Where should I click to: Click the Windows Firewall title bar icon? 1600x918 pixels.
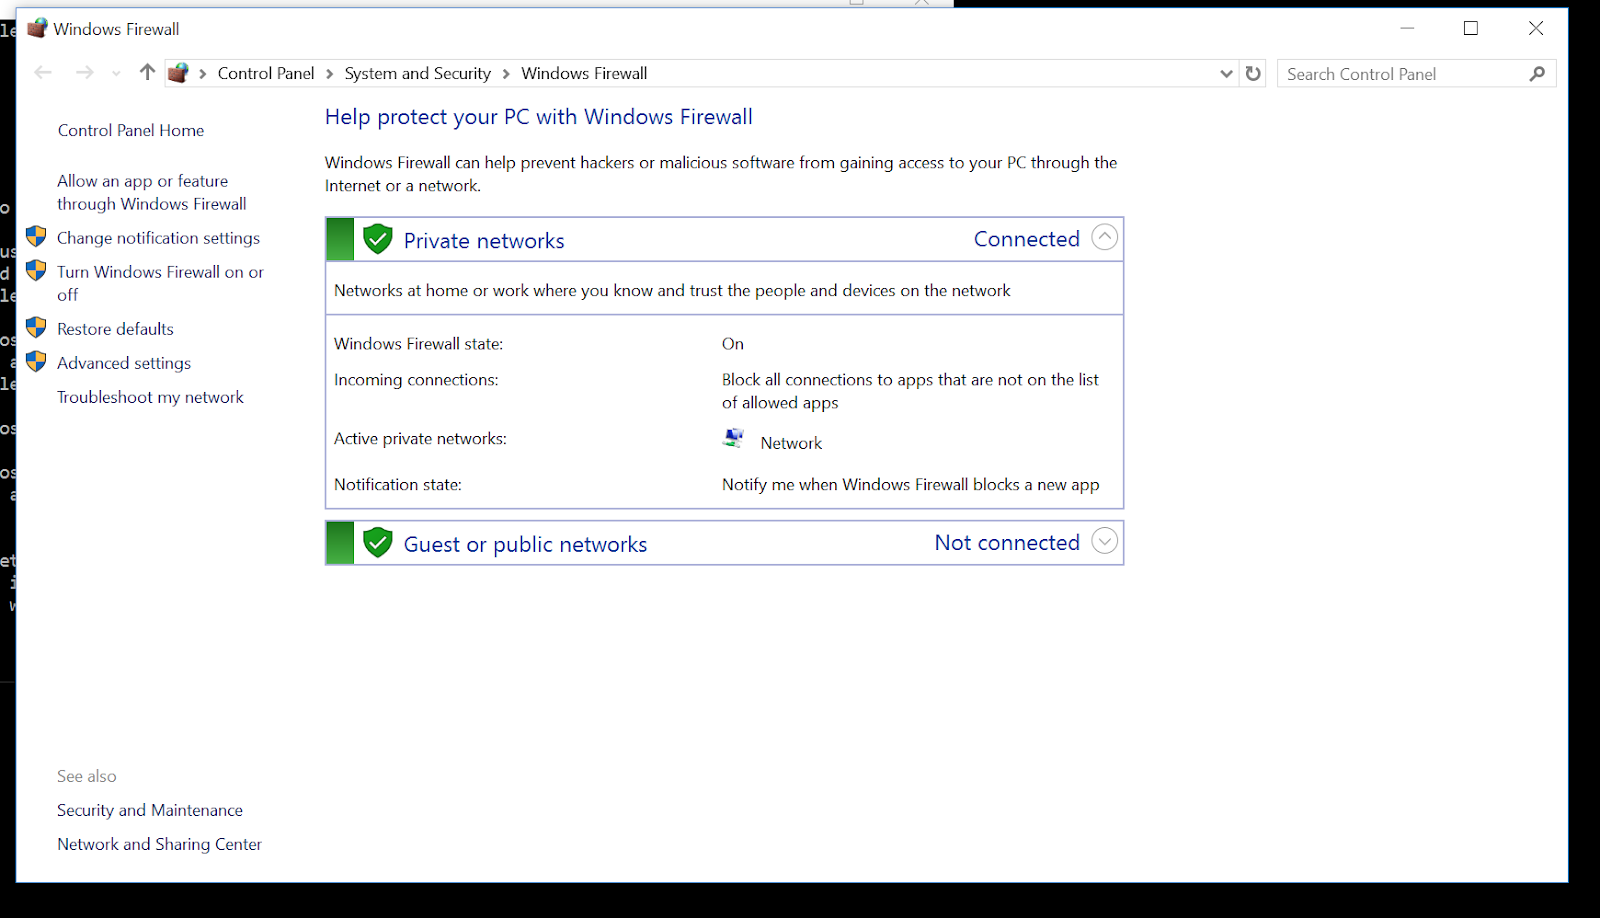pos(37,28)
